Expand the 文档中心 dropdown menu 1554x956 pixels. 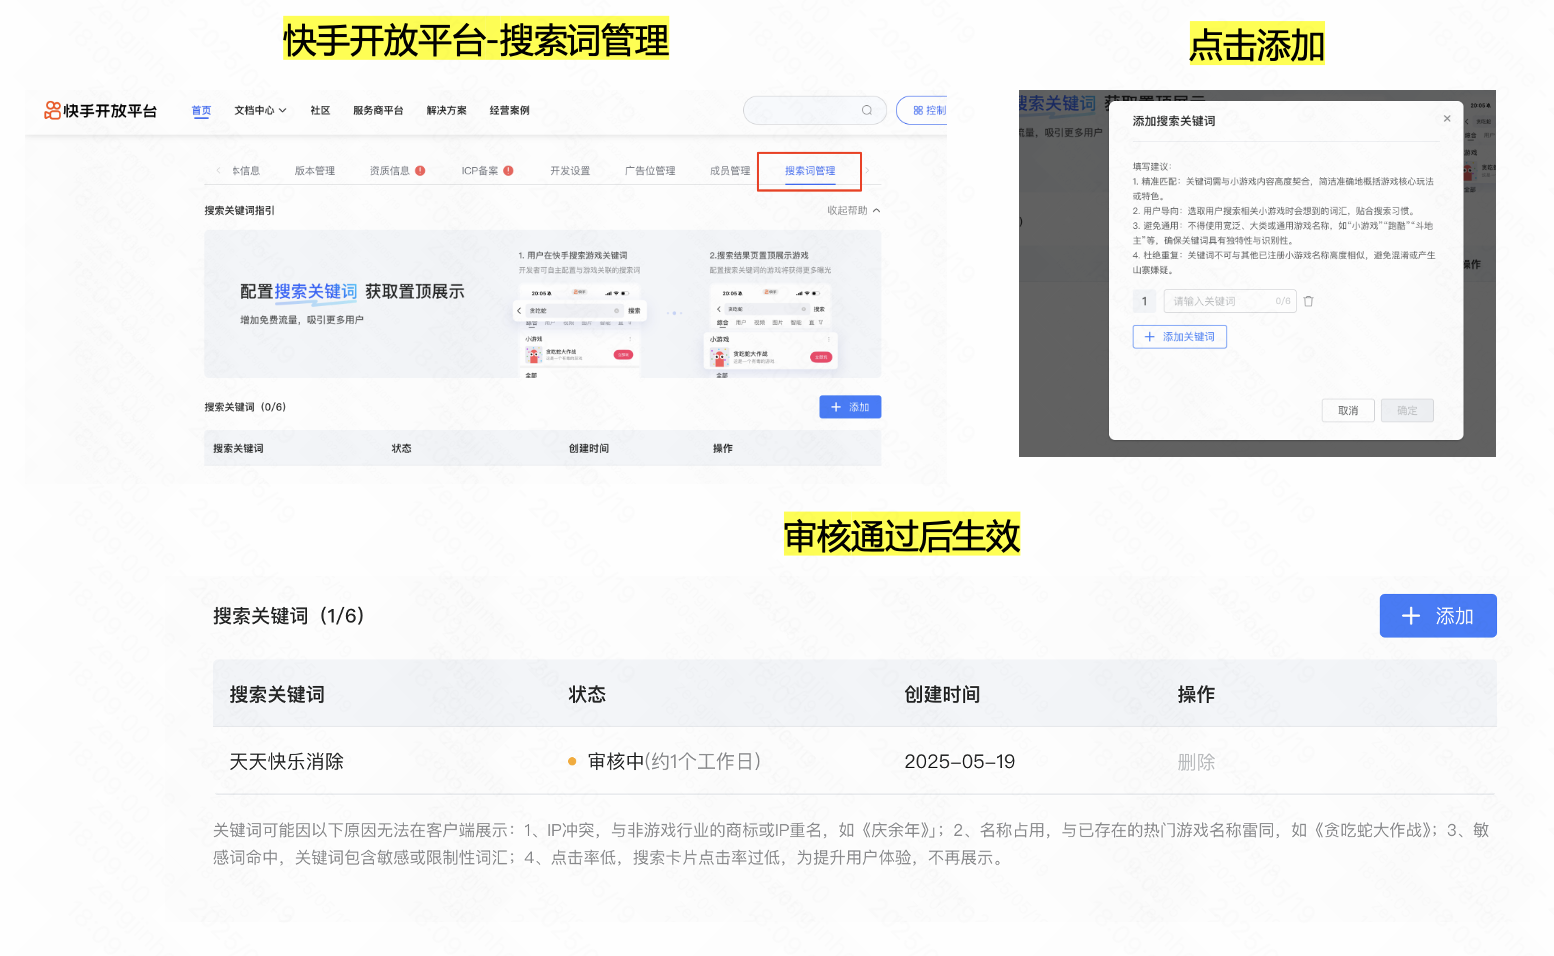(260, 110)
